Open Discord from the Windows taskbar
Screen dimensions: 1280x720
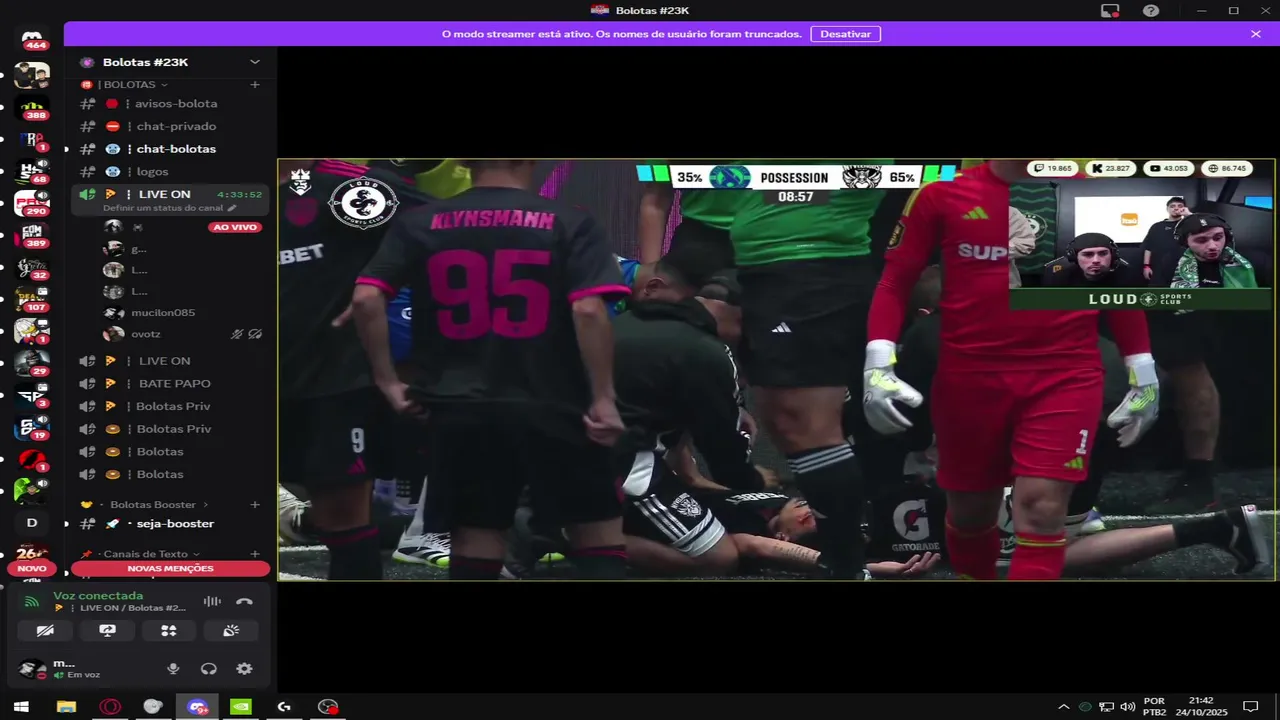pyautogui.click(x=198, y=707)
